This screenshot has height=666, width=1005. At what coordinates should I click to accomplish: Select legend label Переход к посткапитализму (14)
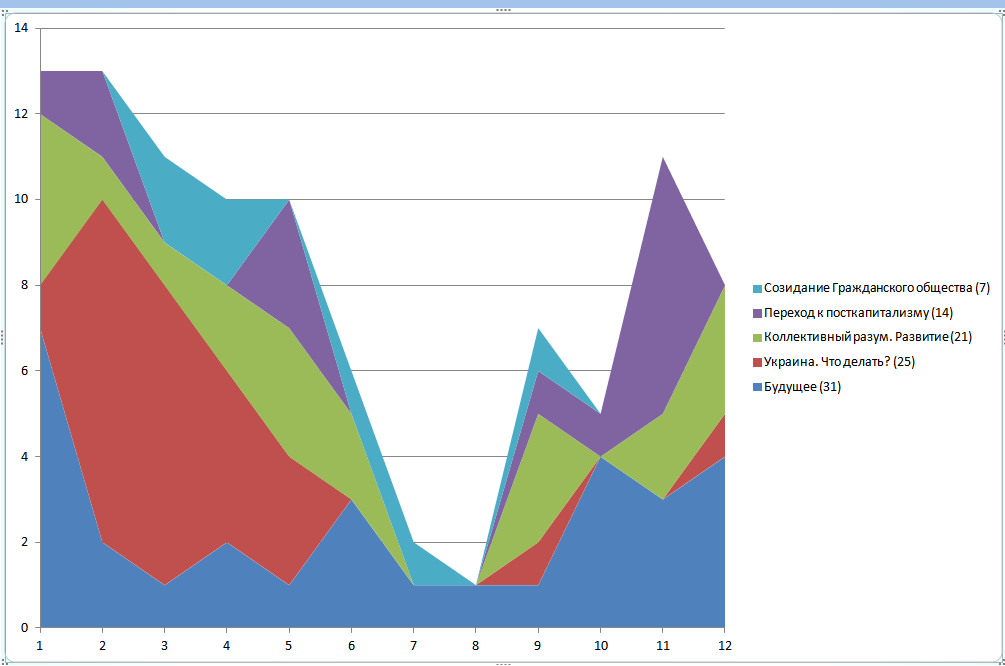tap(859, 313)
